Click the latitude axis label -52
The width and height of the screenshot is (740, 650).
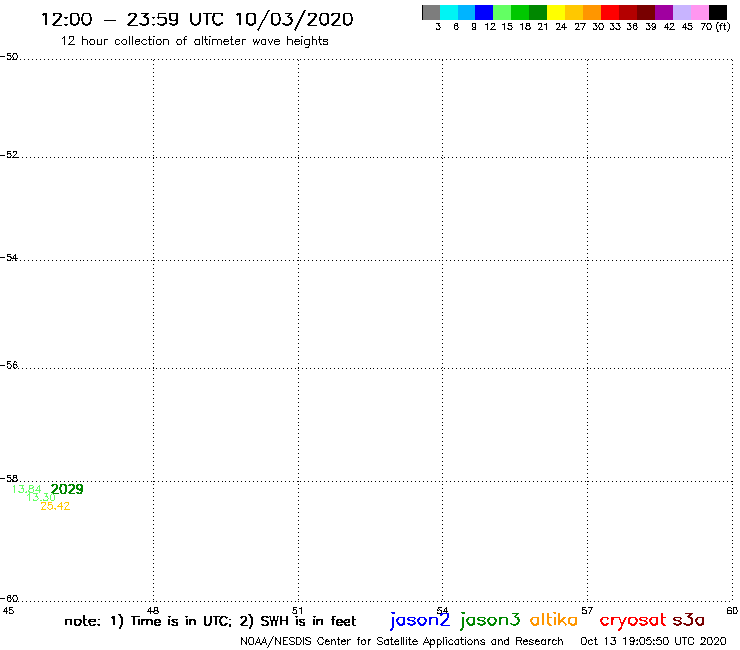click(9, 154)
